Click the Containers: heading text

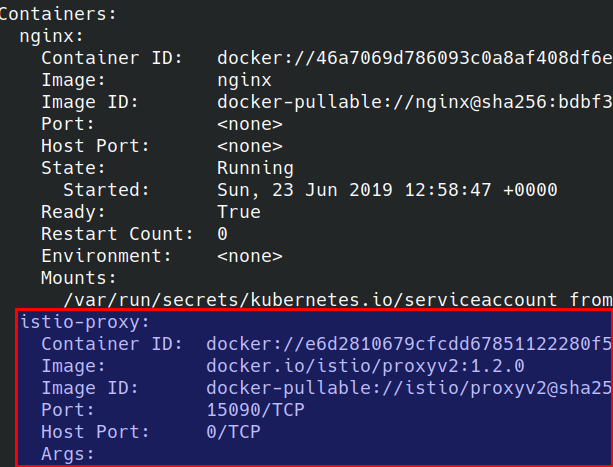point(58,14)
